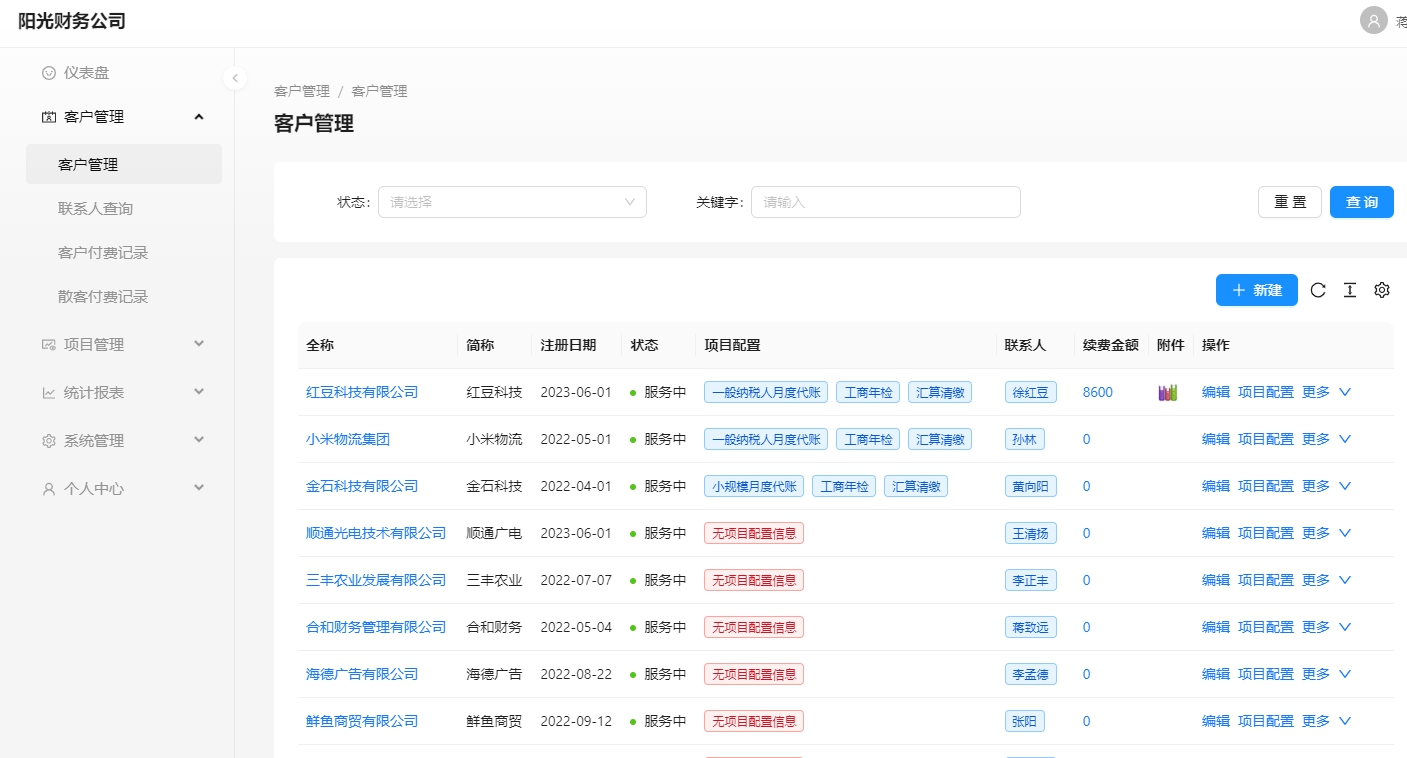Click the 个人中心 person icon
The width and height of the screenshot is (1407, 758).
(x=48, y=488)
